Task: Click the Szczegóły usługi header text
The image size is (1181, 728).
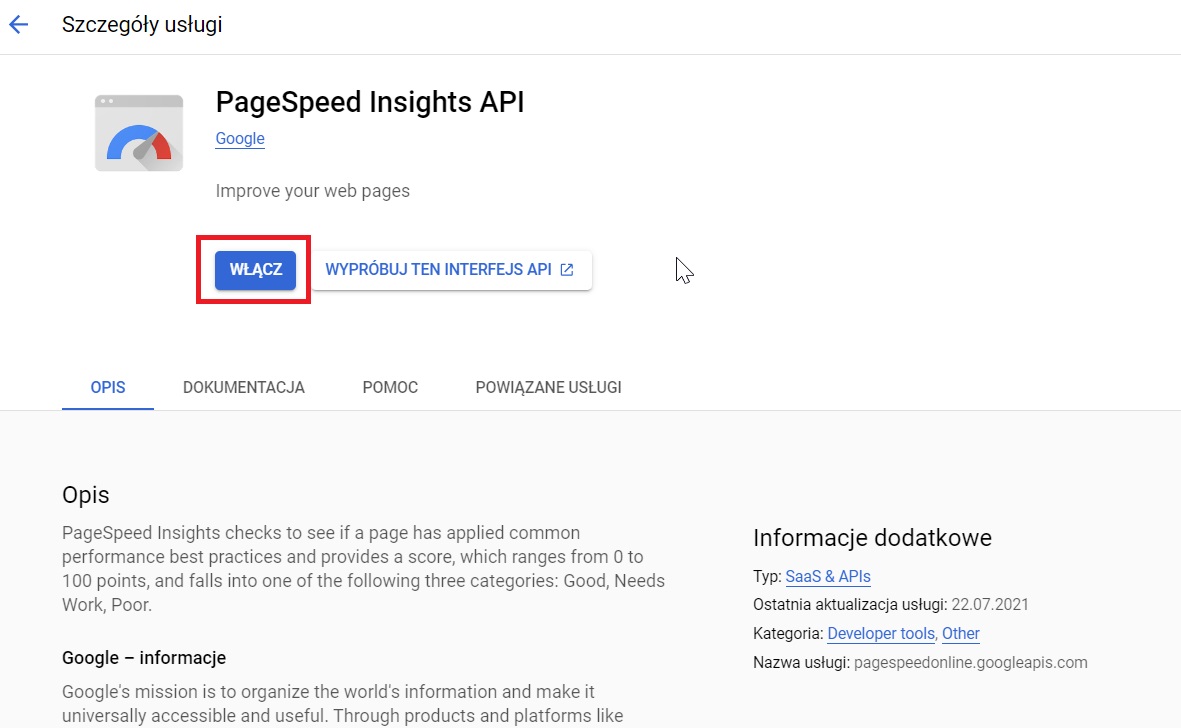Action: click(x=141, y=24)
